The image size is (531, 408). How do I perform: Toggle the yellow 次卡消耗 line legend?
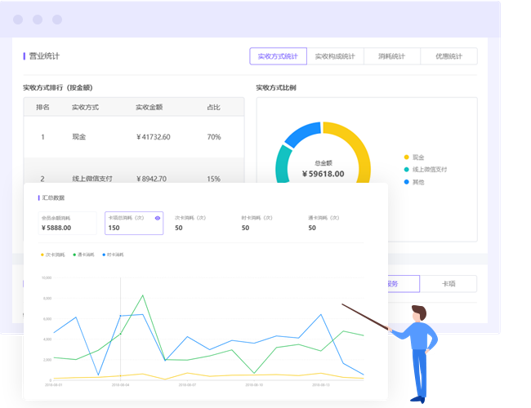tap(53, 255)
